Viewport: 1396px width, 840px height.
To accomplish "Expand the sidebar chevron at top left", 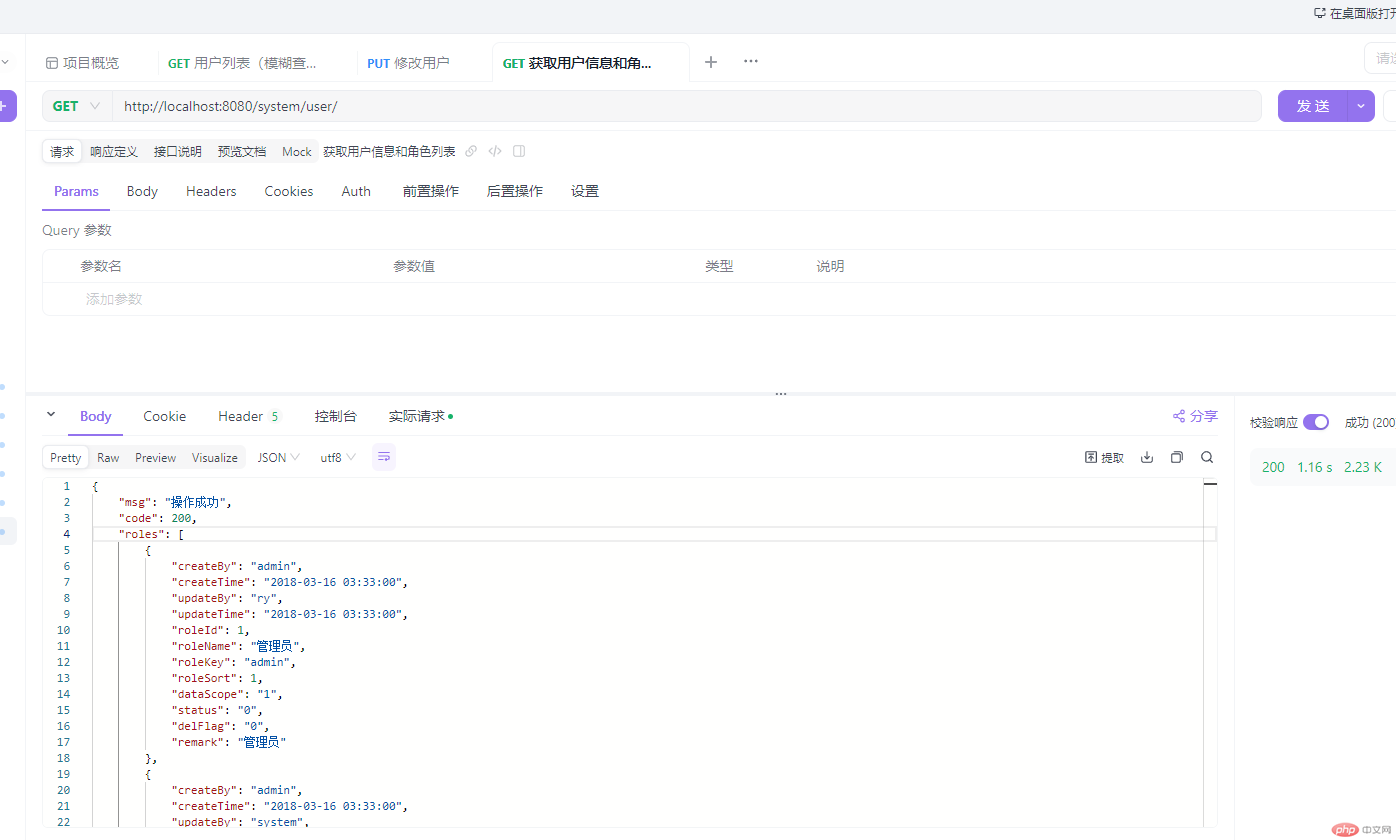I will [5, 62].
